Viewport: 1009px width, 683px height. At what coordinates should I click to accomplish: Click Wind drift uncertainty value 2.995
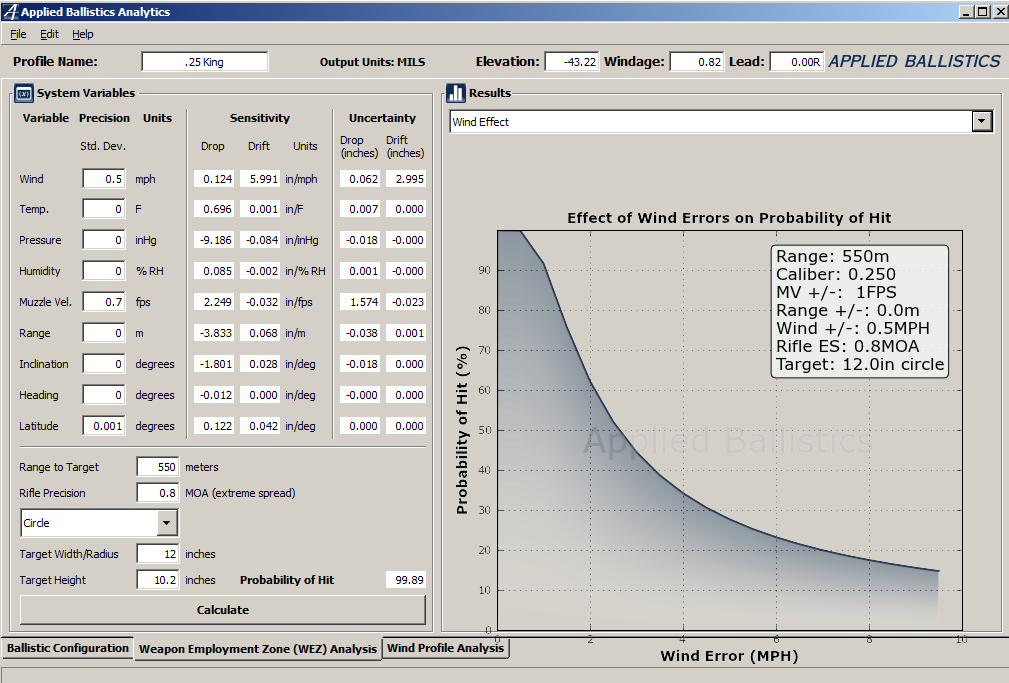point(406,179)
